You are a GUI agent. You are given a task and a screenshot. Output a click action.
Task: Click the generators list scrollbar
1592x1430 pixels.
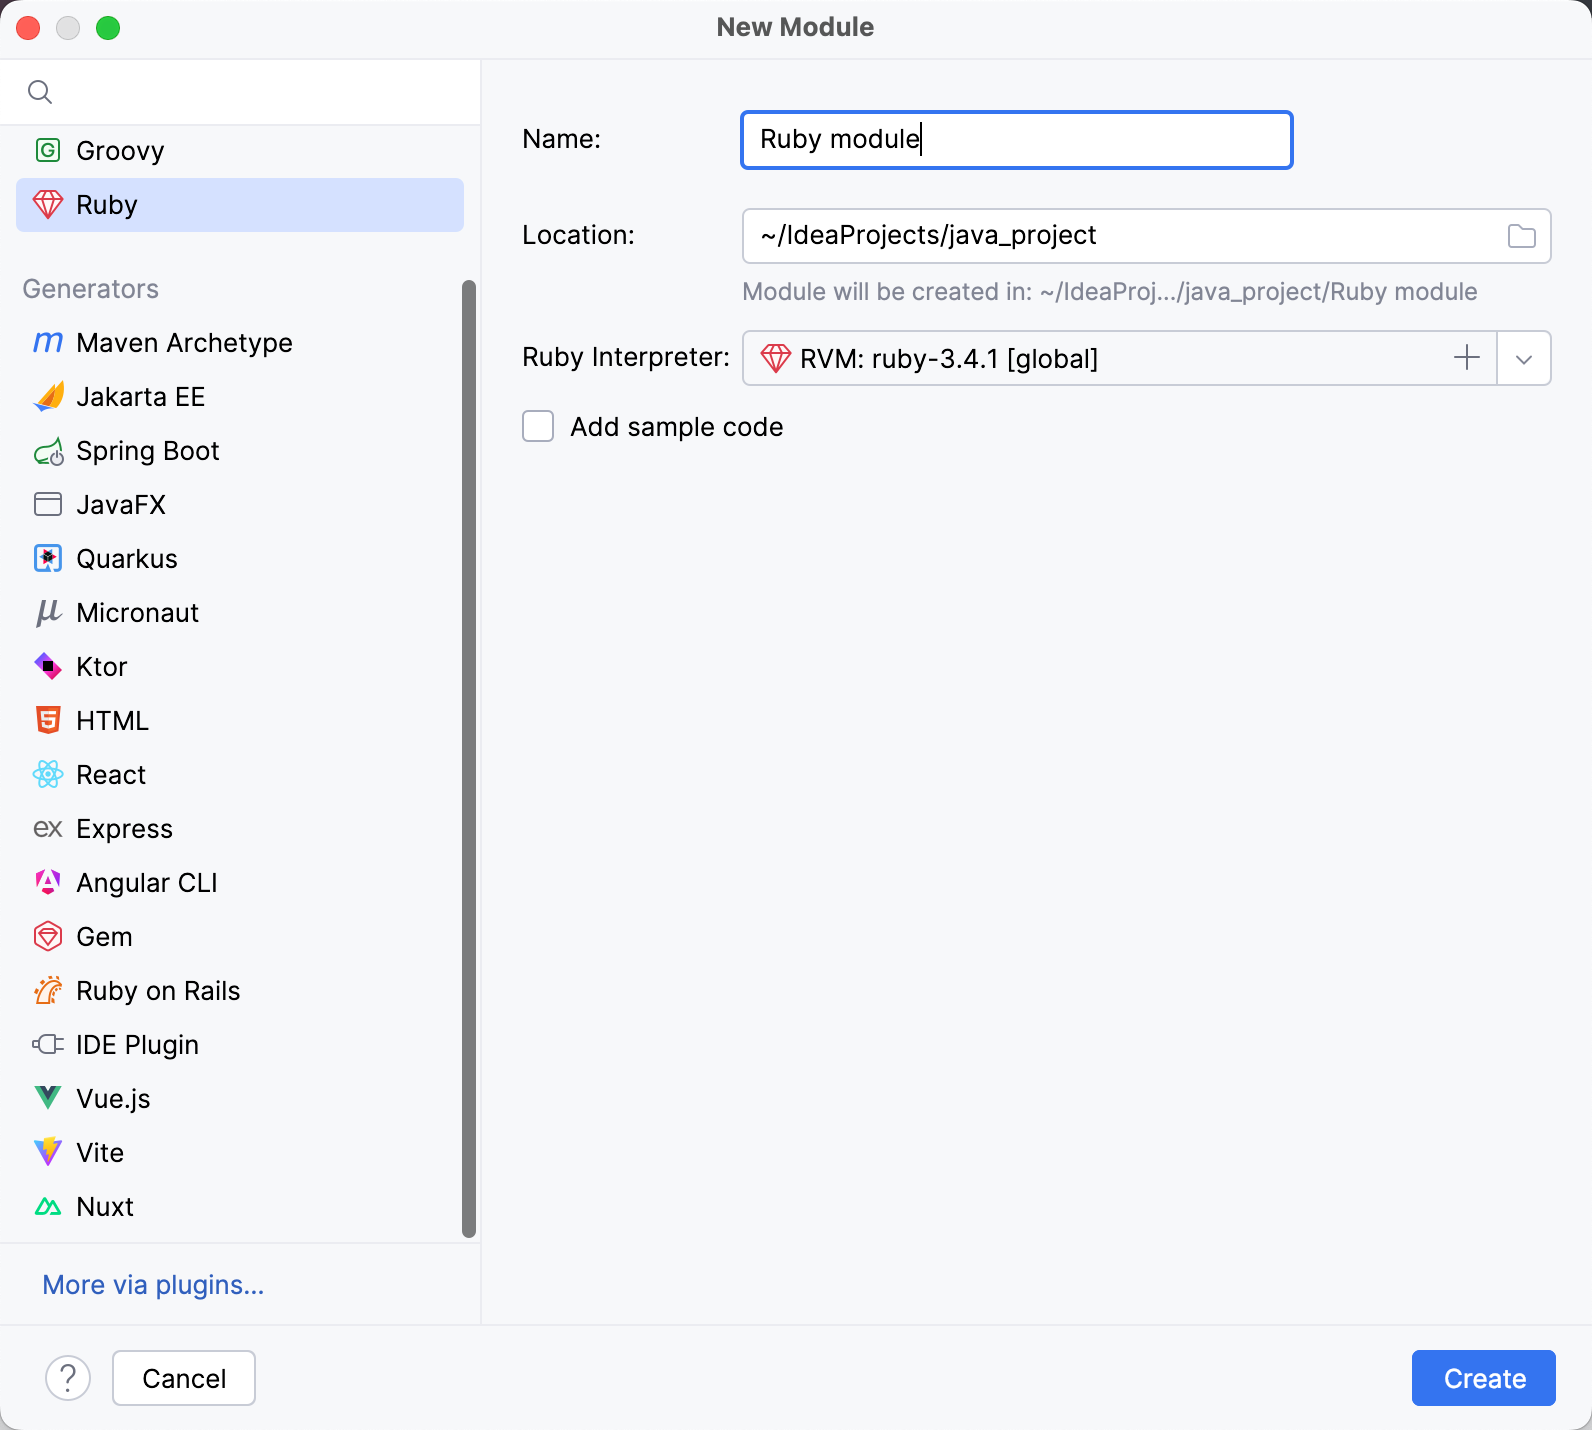pos(469,760)
